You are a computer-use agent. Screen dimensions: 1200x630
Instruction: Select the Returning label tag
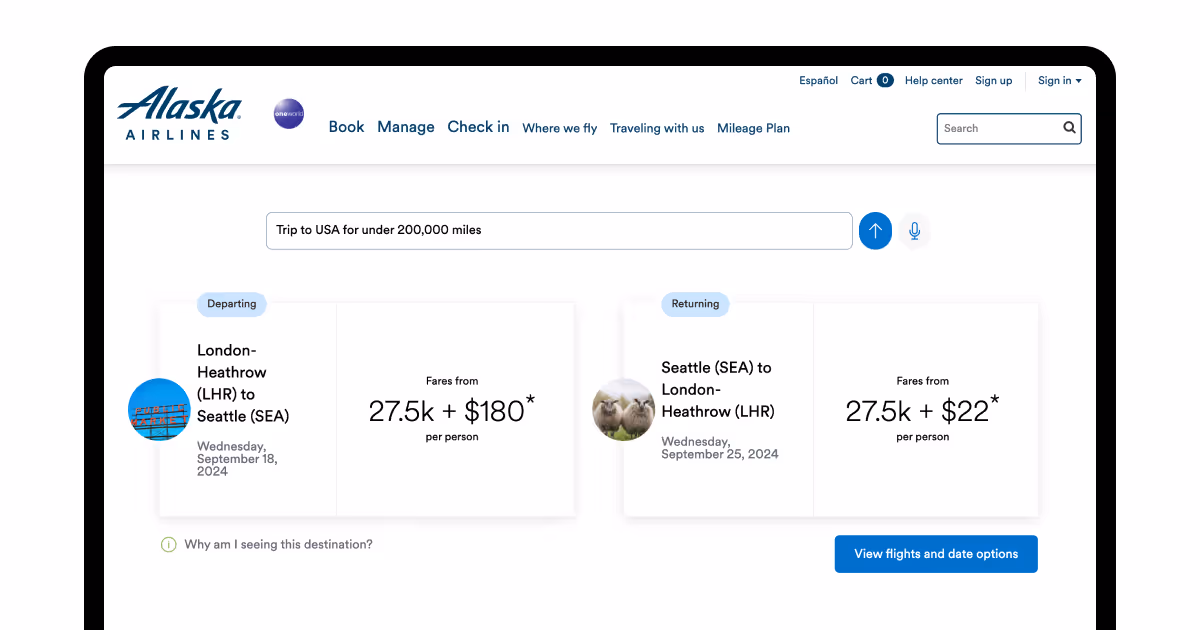(695, 304)
